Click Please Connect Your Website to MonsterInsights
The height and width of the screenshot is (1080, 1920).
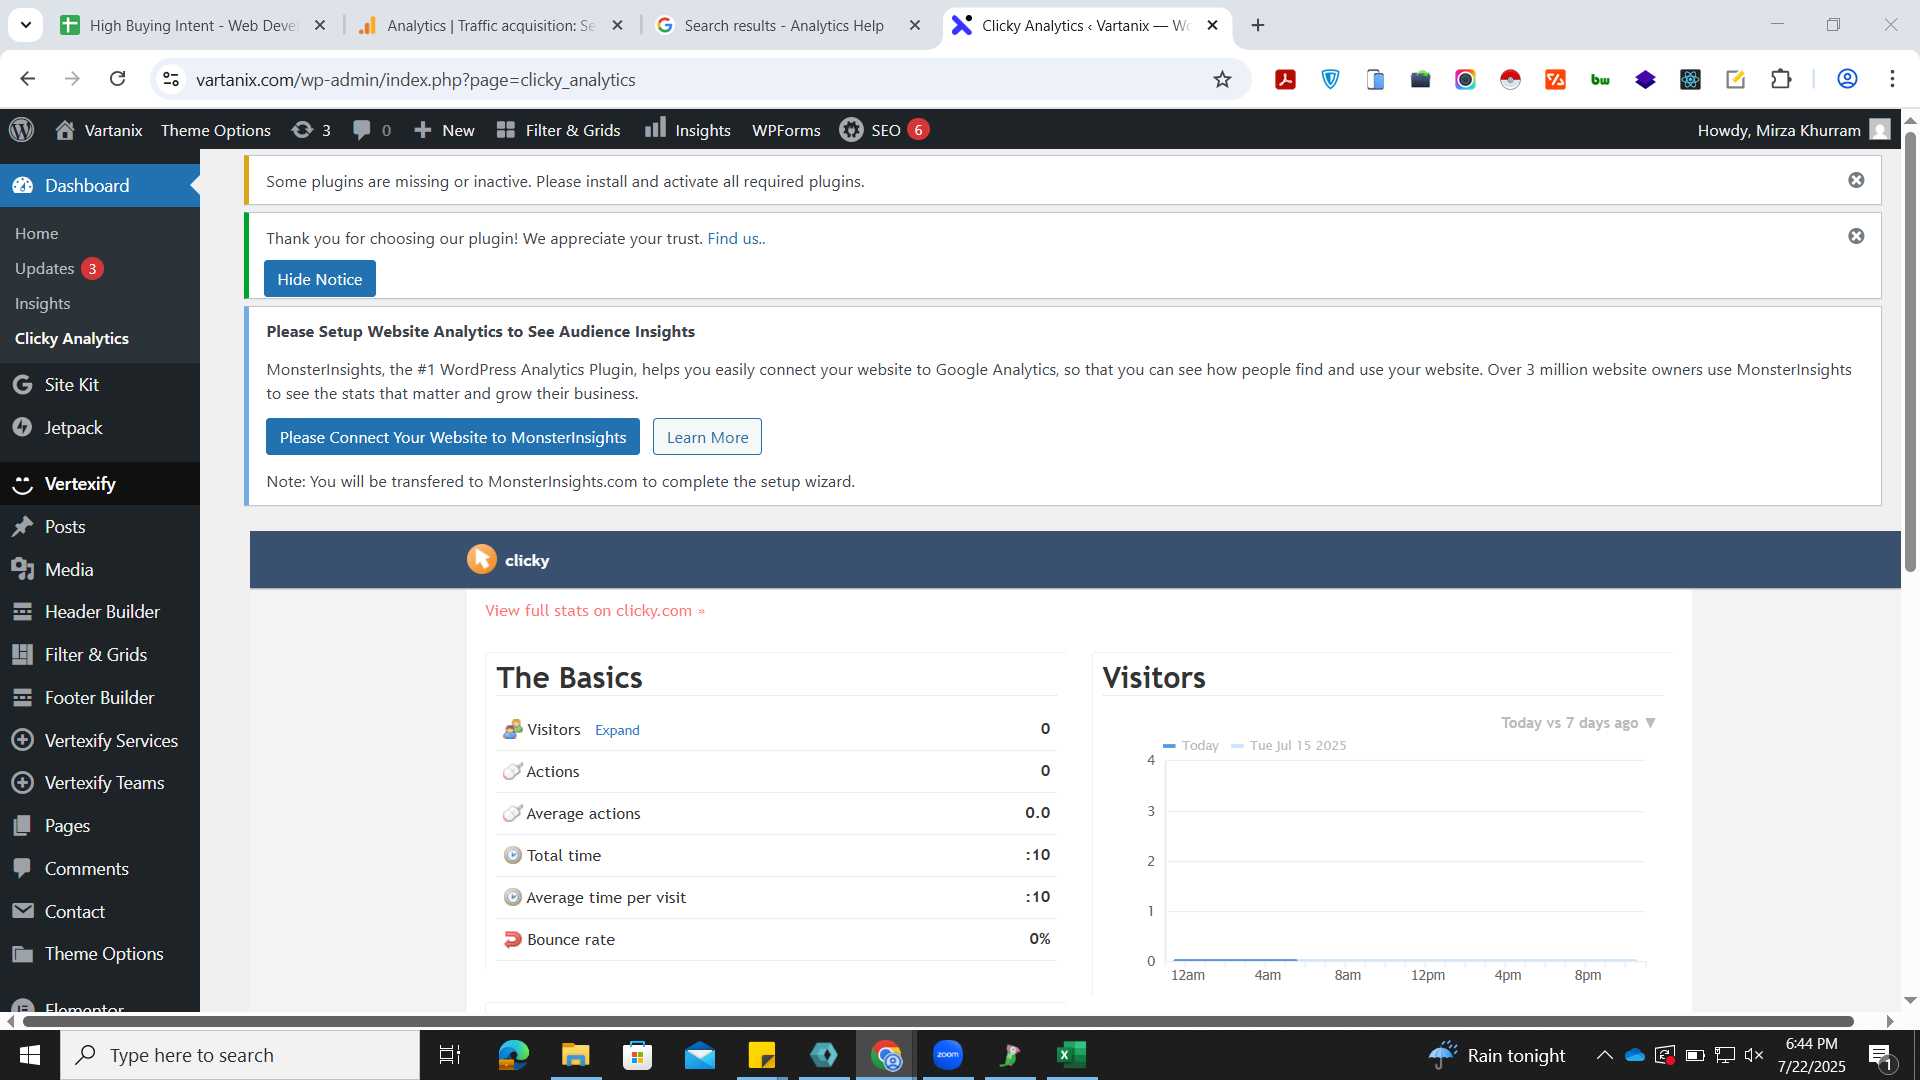[x=453, y=437]
